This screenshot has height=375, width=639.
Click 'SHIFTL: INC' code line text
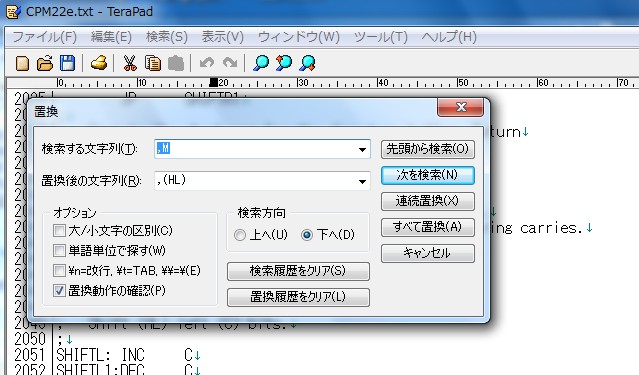click(100, 355)
